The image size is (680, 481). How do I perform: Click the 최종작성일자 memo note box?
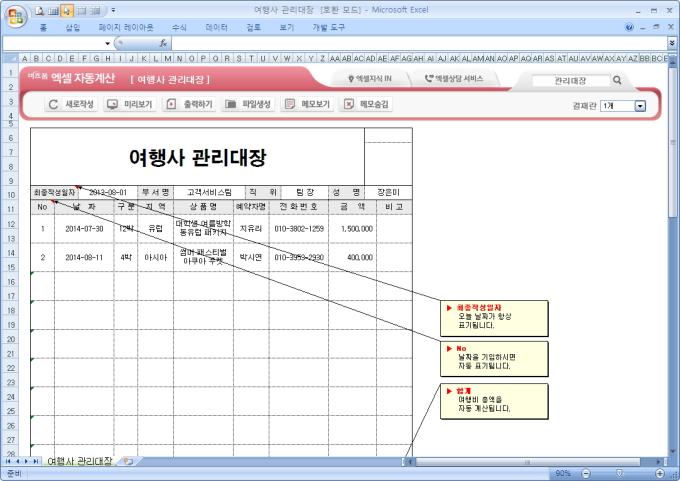click(x=494, y=318)
